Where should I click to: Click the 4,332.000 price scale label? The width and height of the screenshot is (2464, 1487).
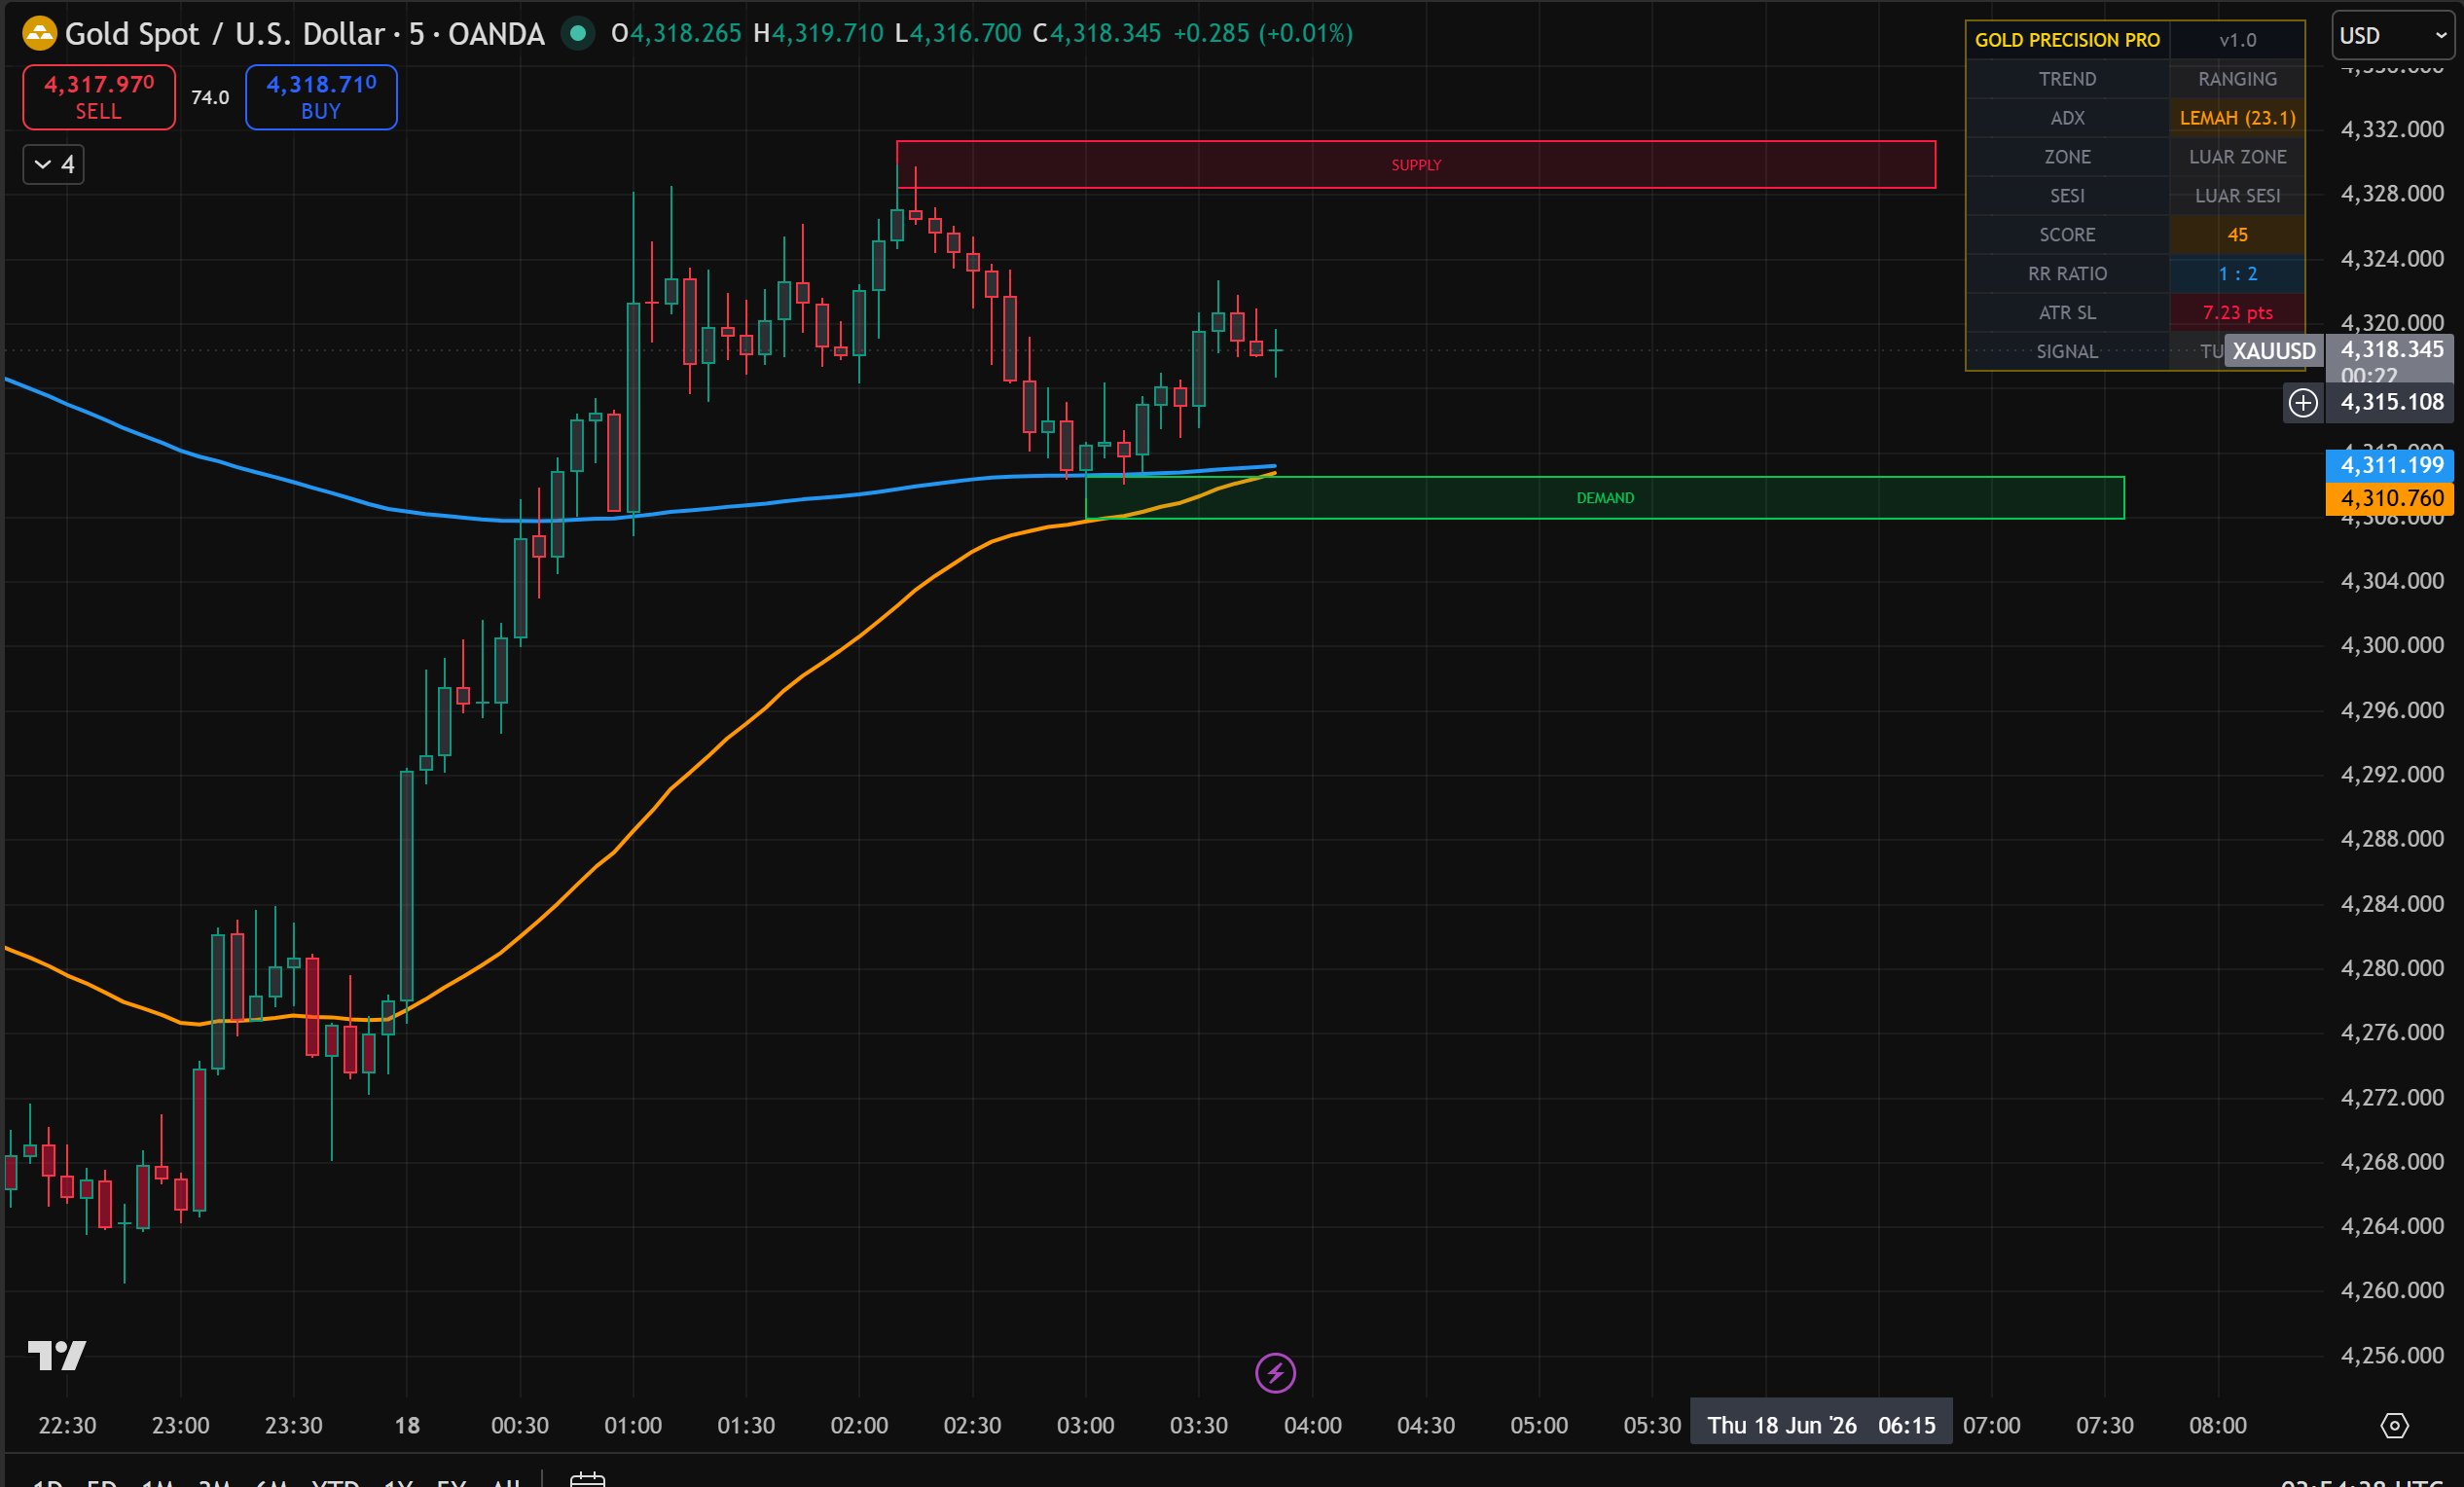click(x=2392, y=129)
